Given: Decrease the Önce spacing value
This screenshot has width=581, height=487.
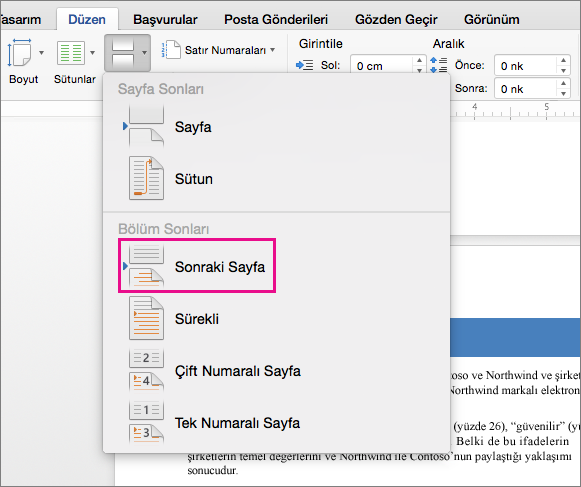Looking at the screenshot, I should click(564, 70).
